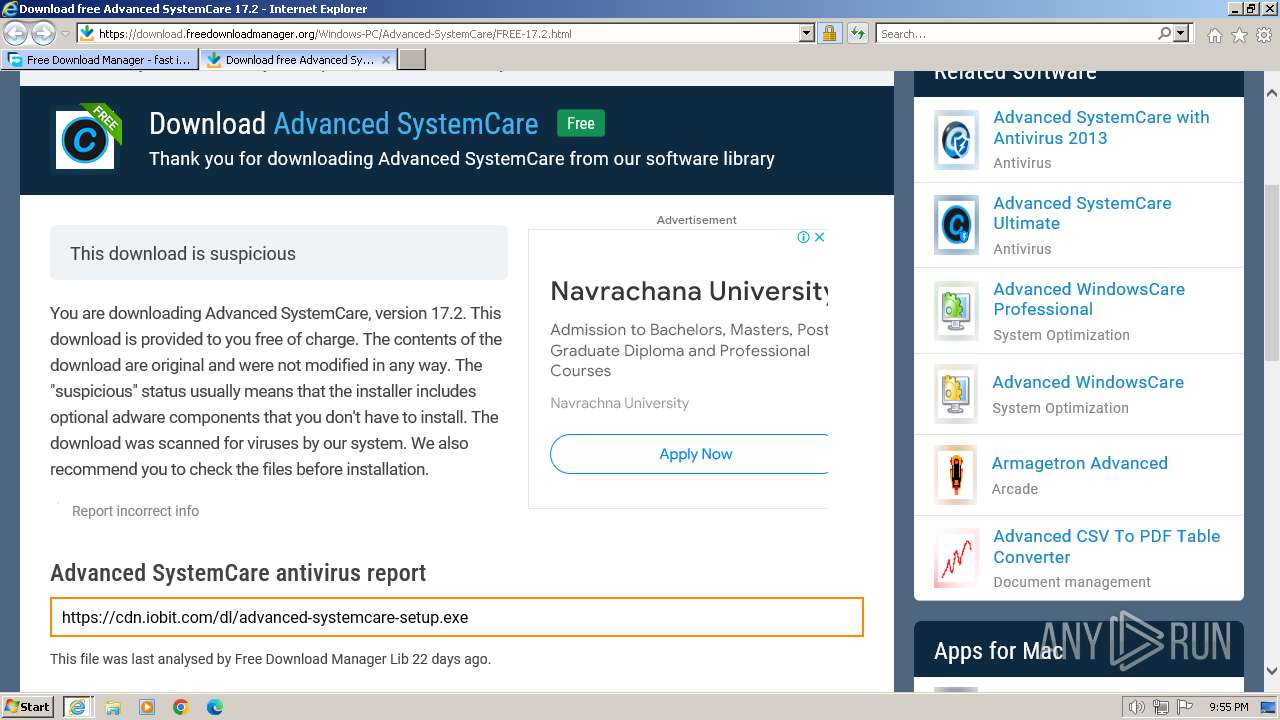Click the security lock icon in address bar

pos(829,33)
